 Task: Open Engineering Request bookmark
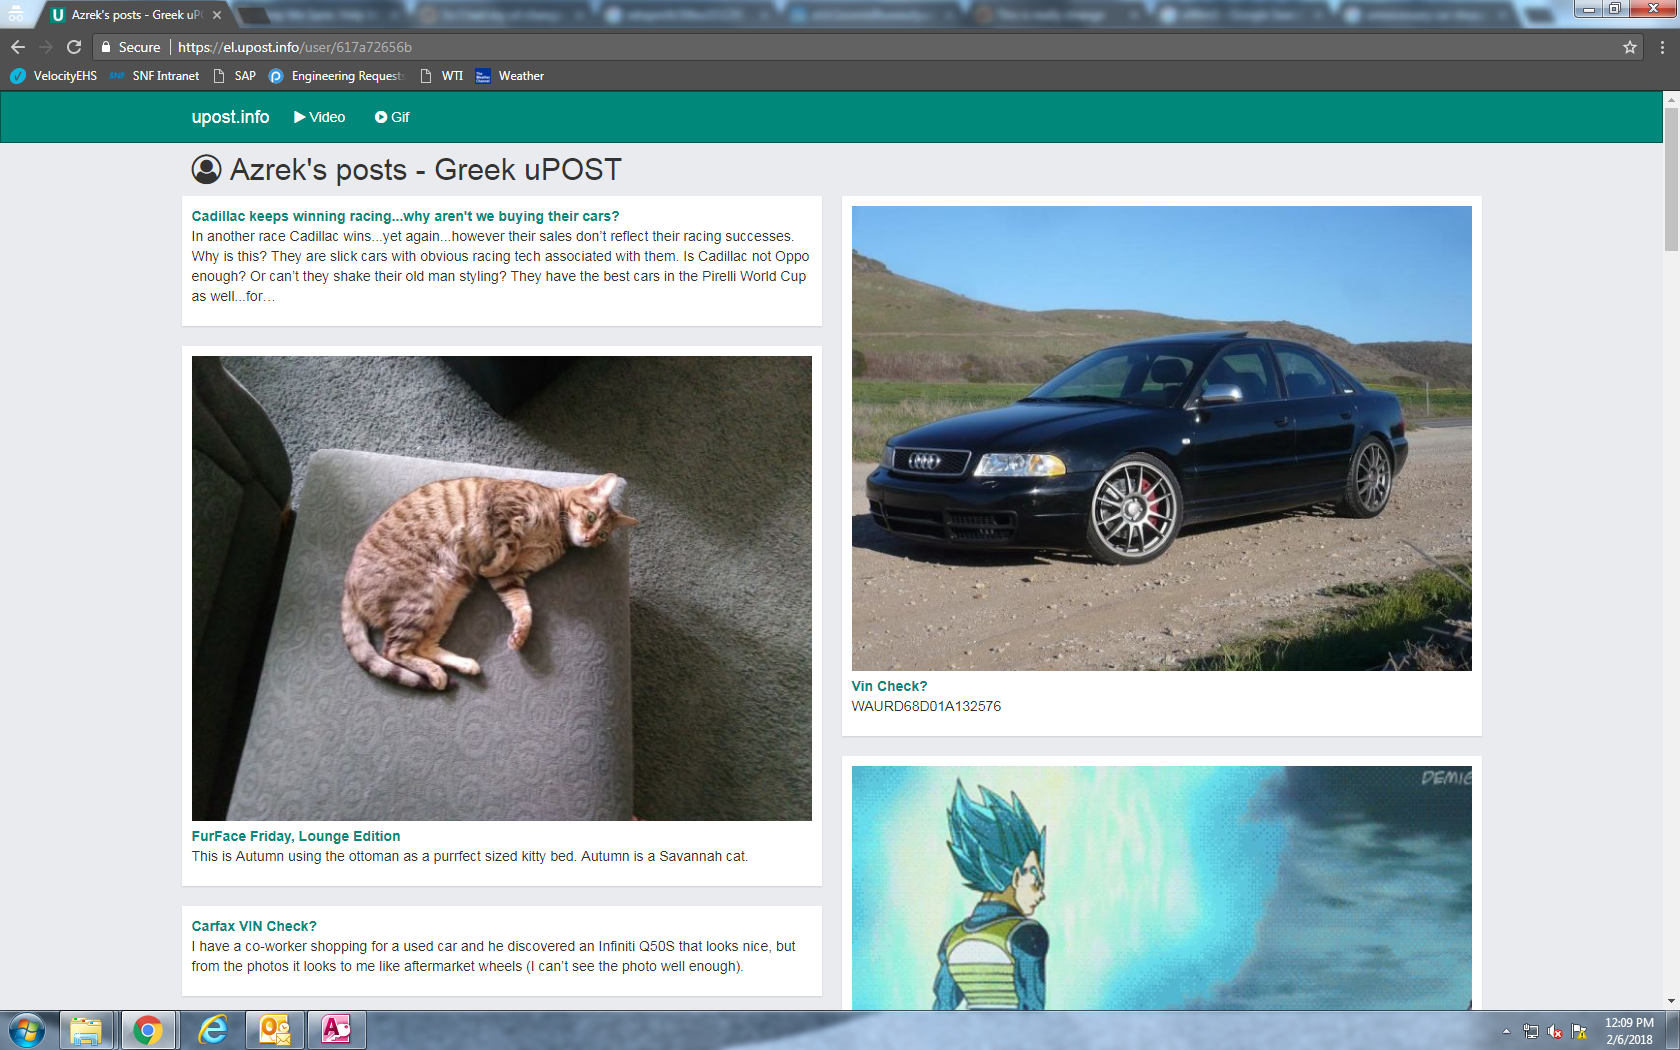(336, 76)
